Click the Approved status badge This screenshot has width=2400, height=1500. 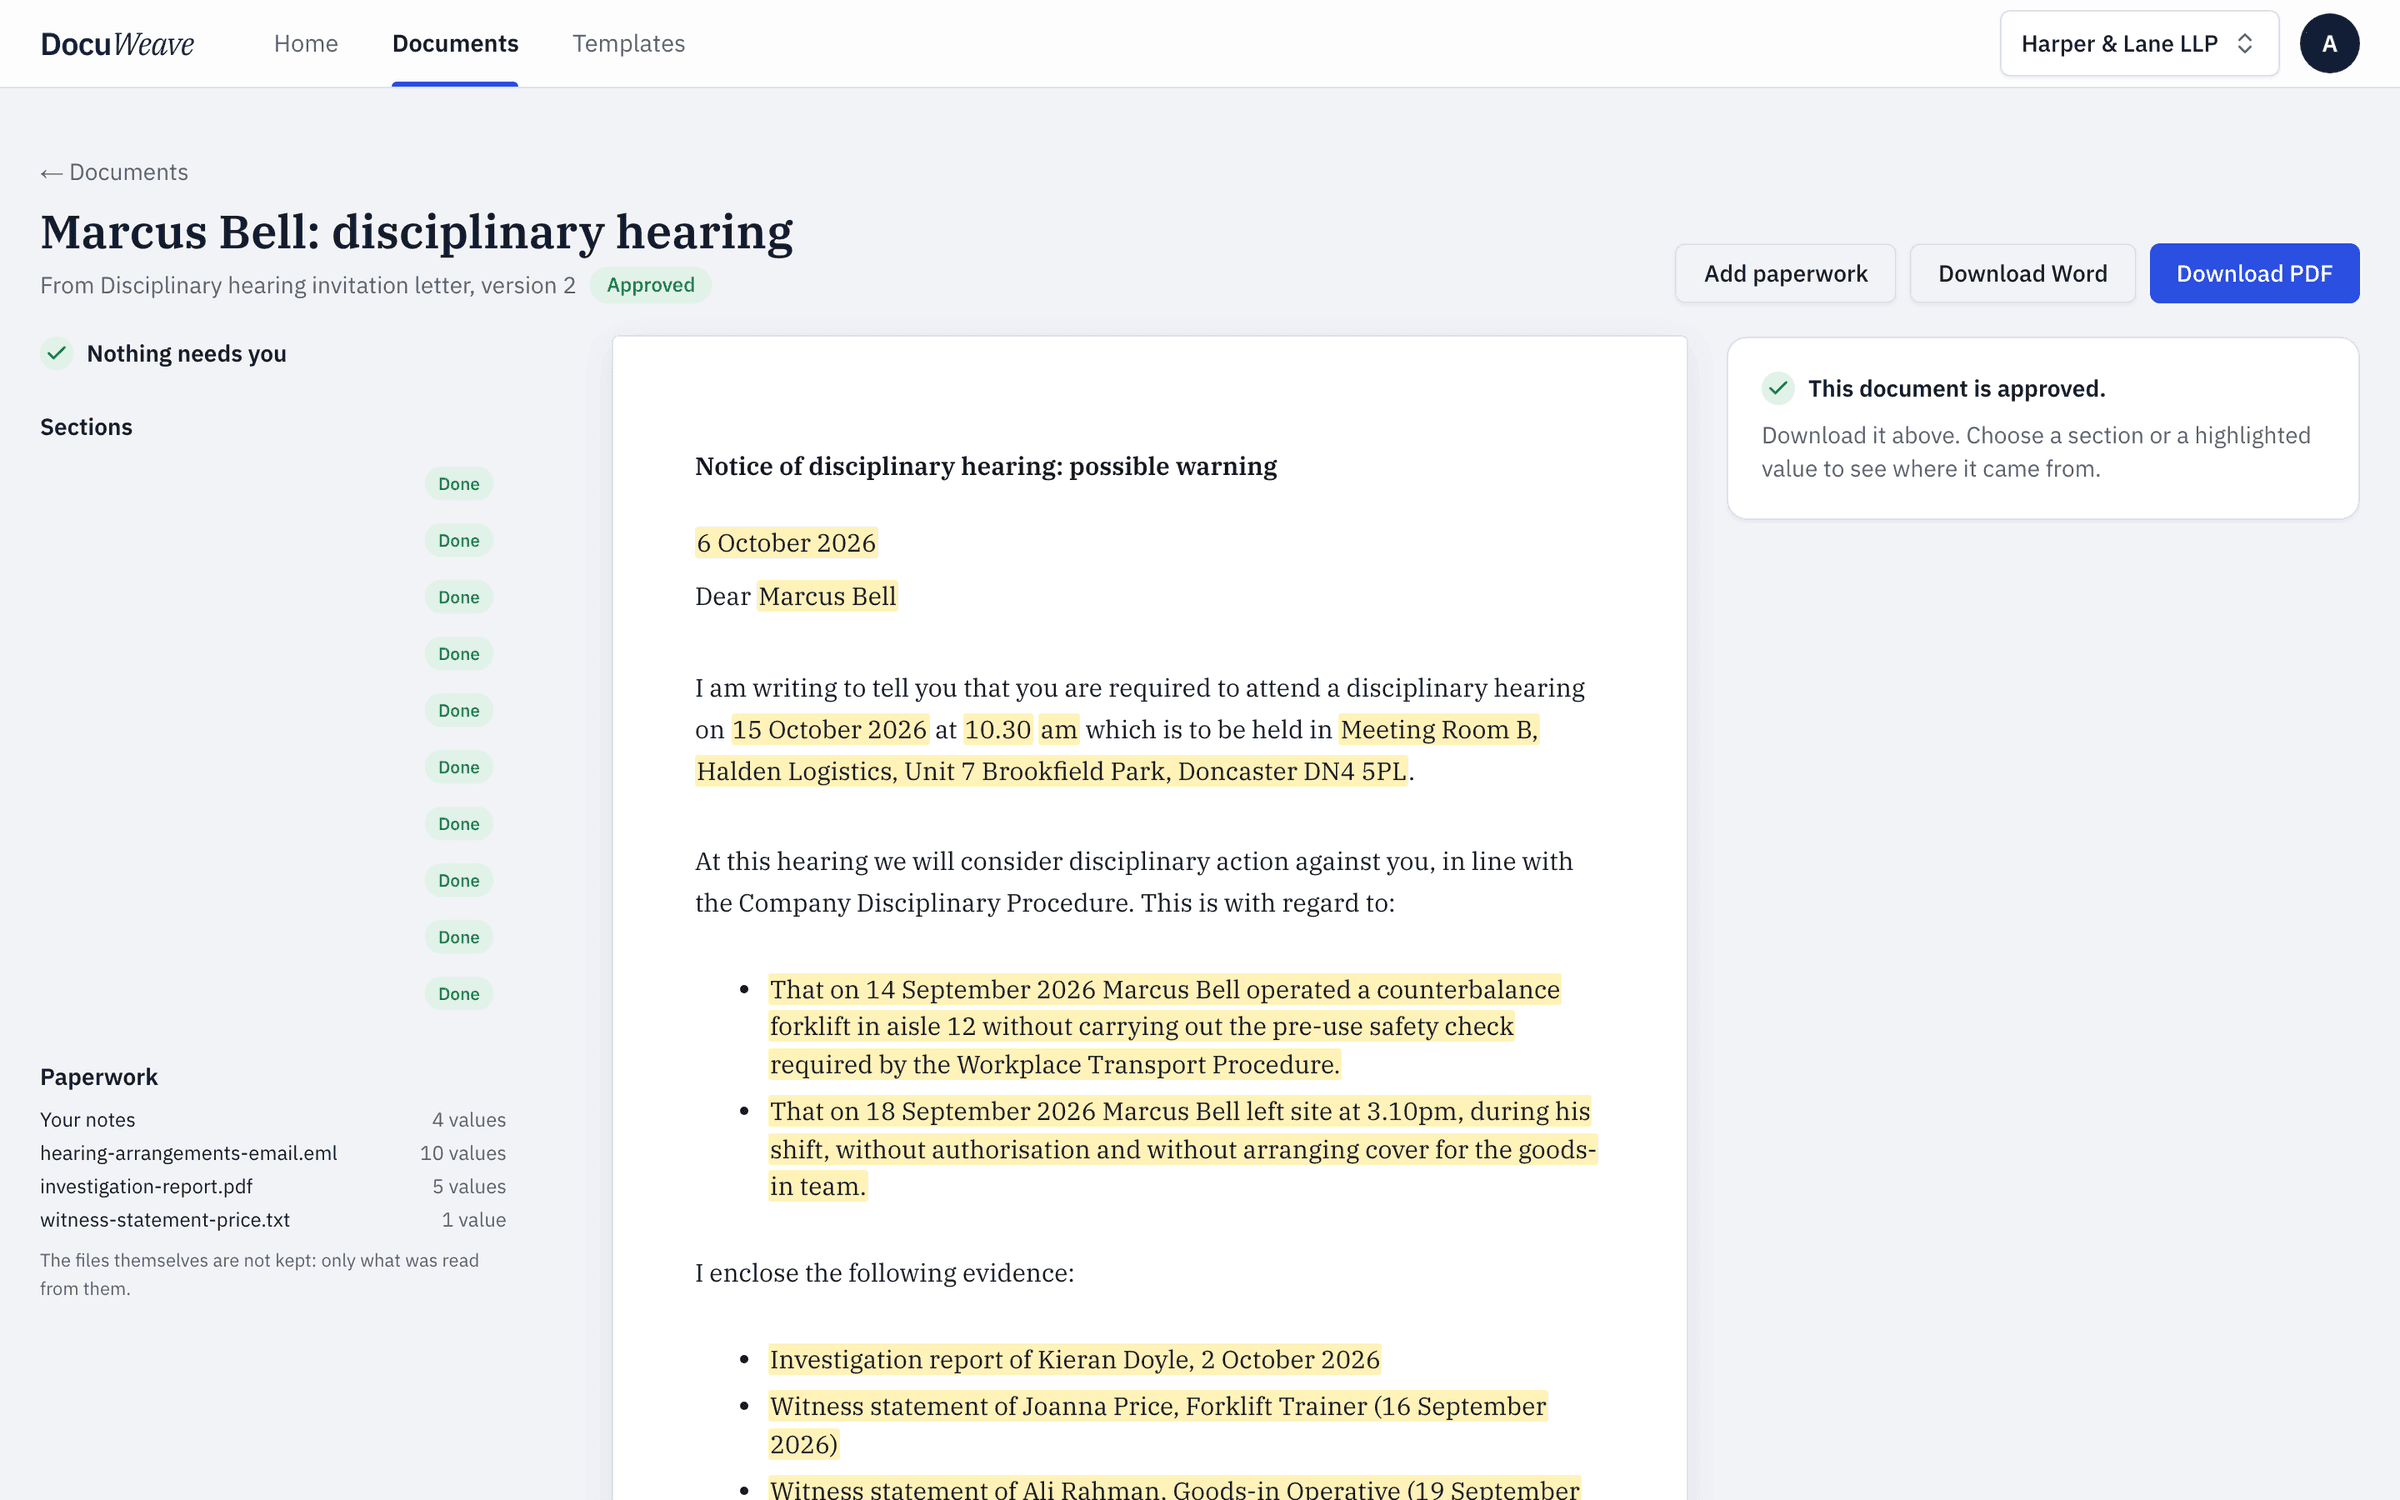point(650,285)
